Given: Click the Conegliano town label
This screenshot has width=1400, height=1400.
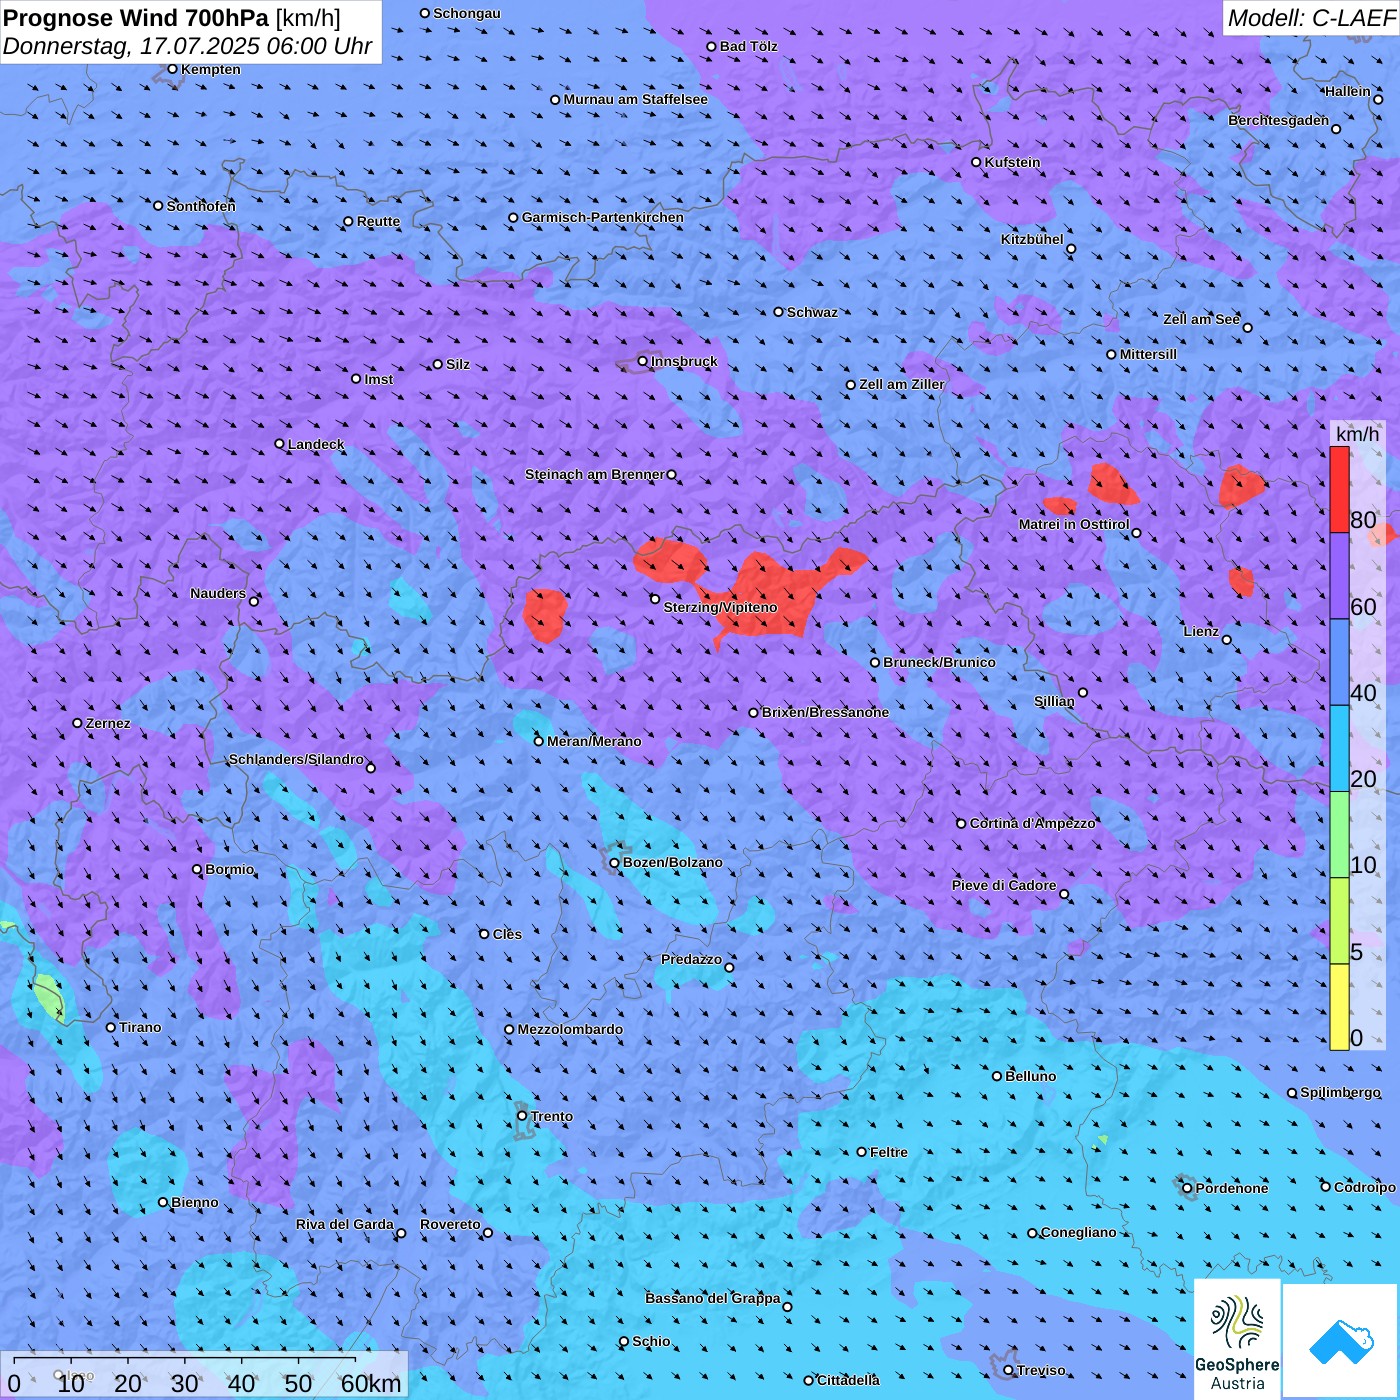Looking at the screenshot, I should [x=1078, y=1232].
